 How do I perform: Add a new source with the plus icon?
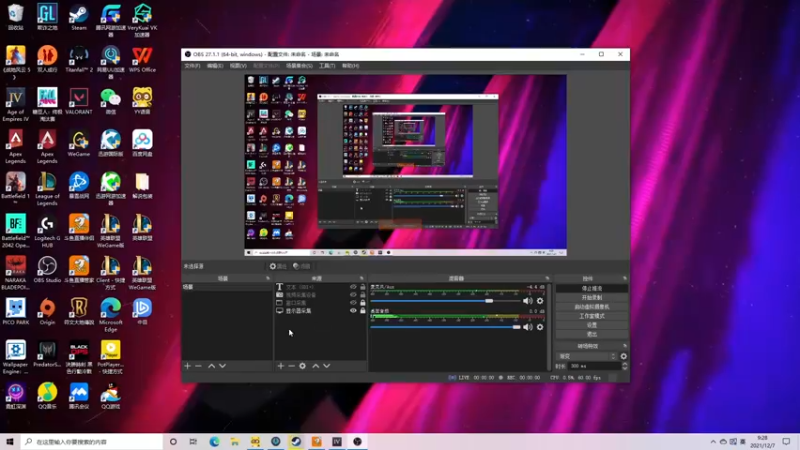click(280, 366)
